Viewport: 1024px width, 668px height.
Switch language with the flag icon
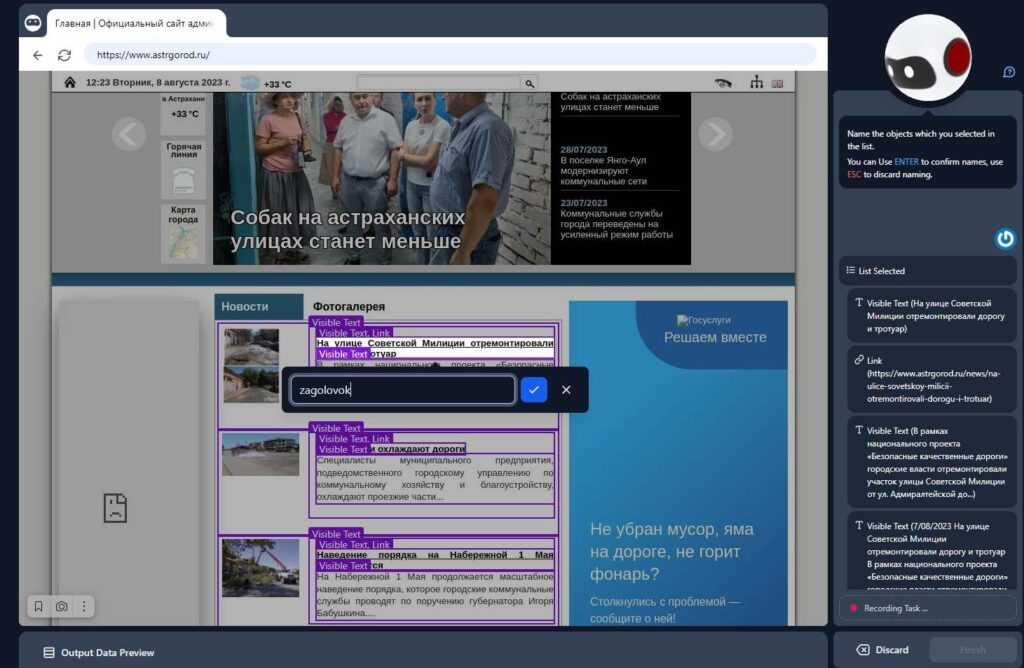(777, 84)
